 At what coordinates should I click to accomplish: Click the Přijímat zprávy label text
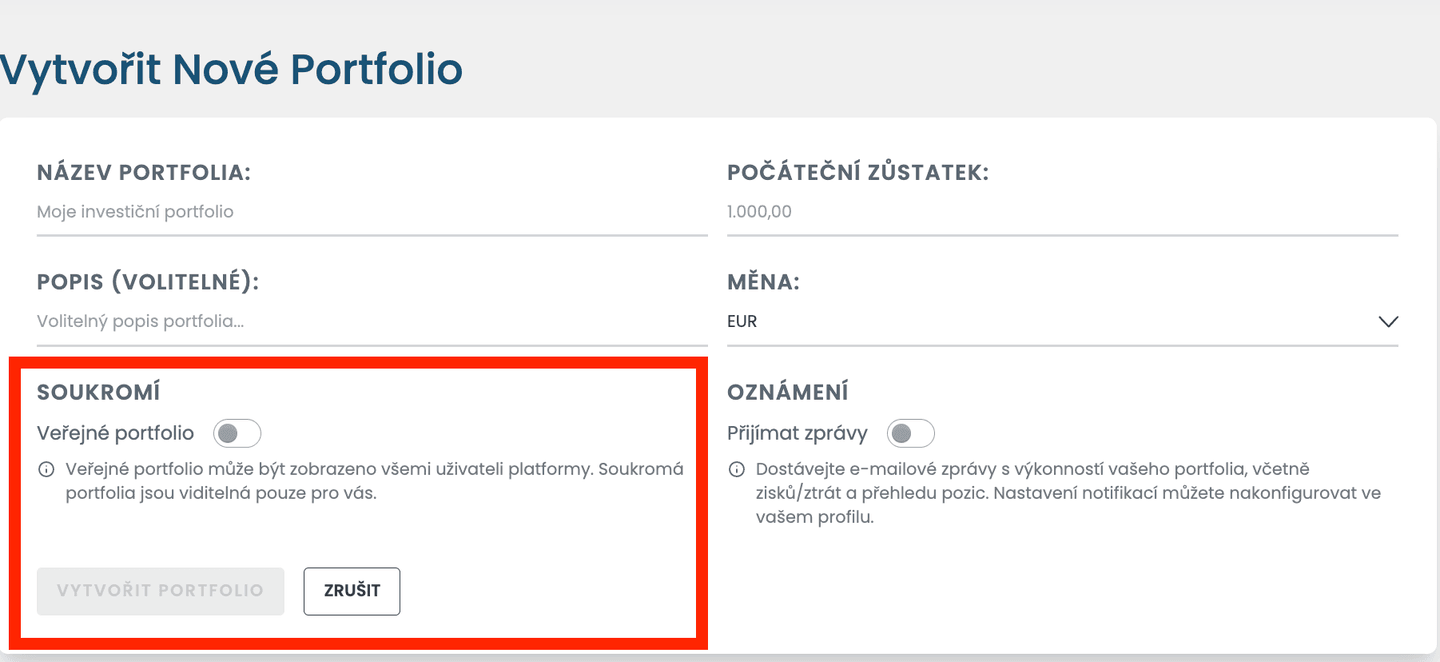click(797, 433)
